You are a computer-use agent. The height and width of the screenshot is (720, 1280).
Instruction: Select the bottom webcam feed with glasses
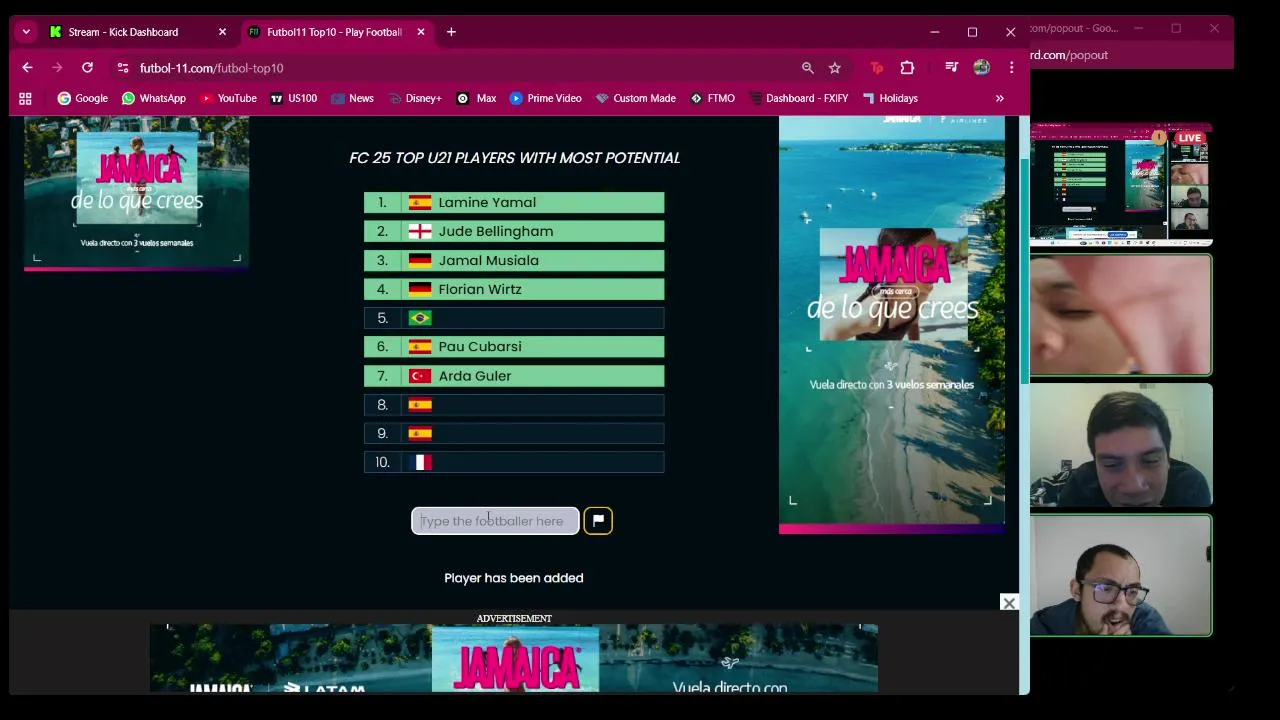[1121, 576]
